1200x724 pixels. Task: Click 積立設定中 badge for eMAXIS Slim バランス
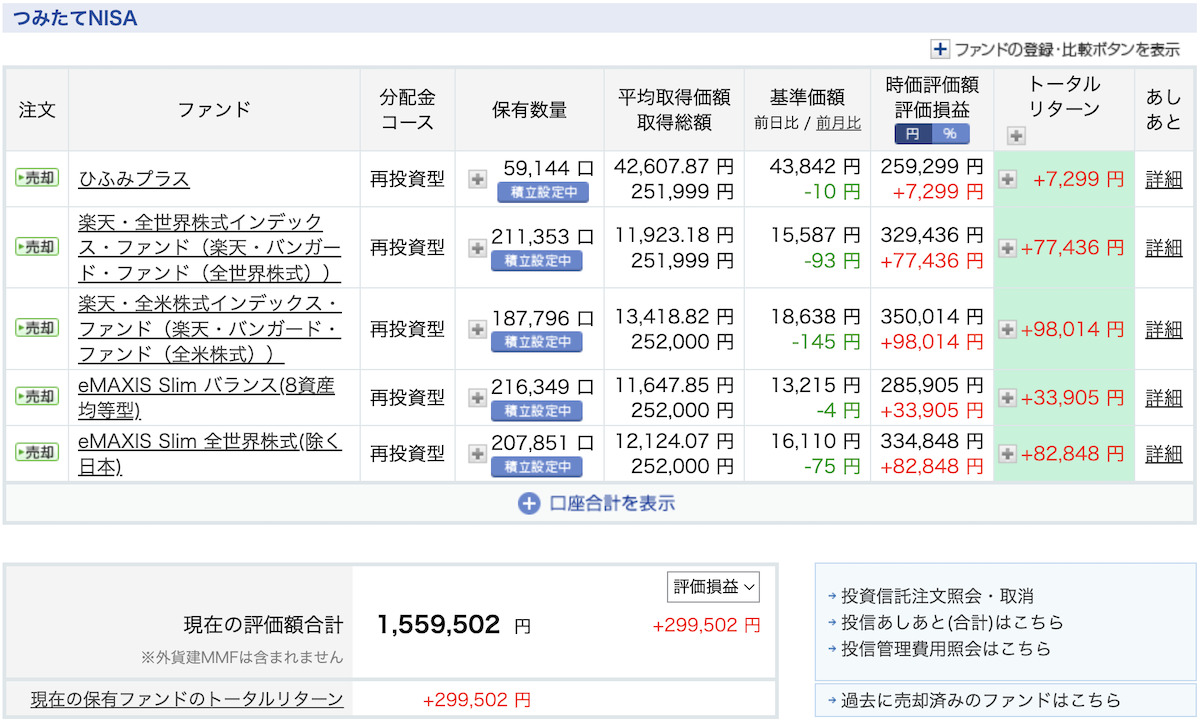click(537, 410)
